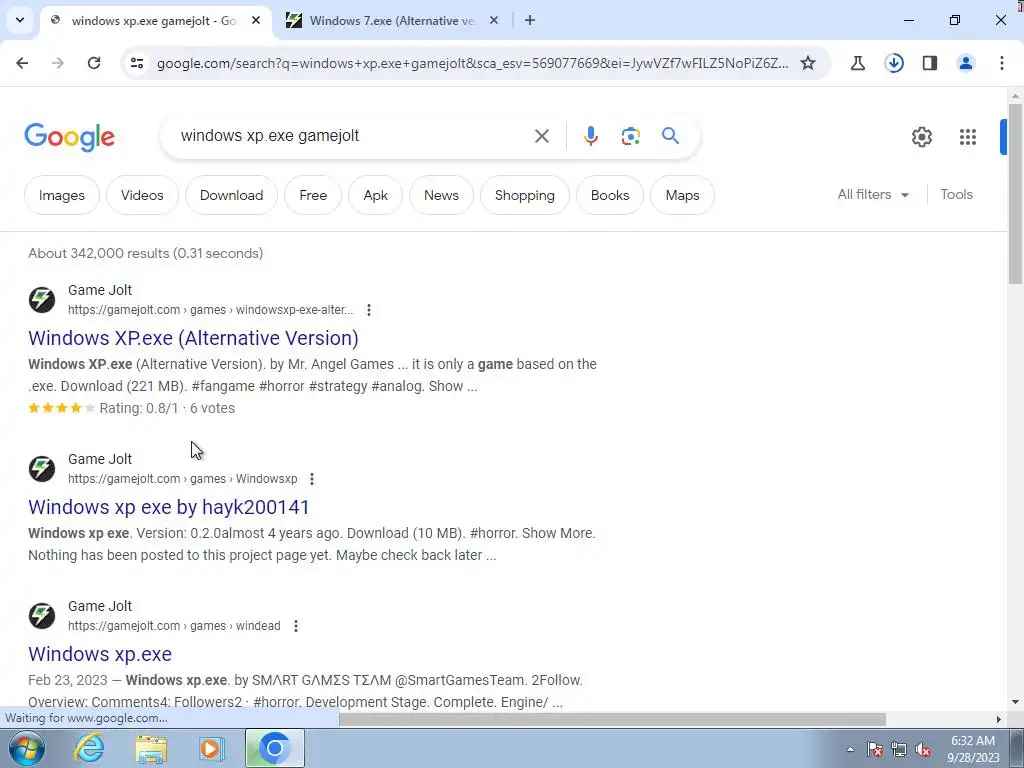
Task: Click horizontal scrollbar right arrow
Action: pos(999,719)
